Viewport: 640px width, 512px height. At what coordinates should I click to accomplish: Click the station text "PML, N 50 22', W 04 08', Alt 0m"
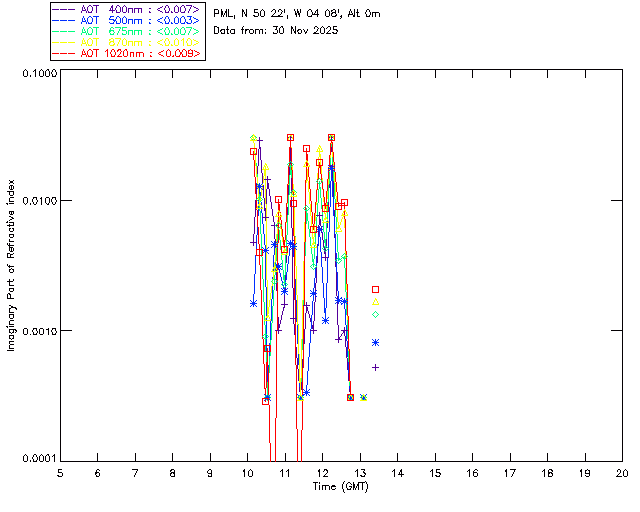pyautogui.click(x=297, y=14)
